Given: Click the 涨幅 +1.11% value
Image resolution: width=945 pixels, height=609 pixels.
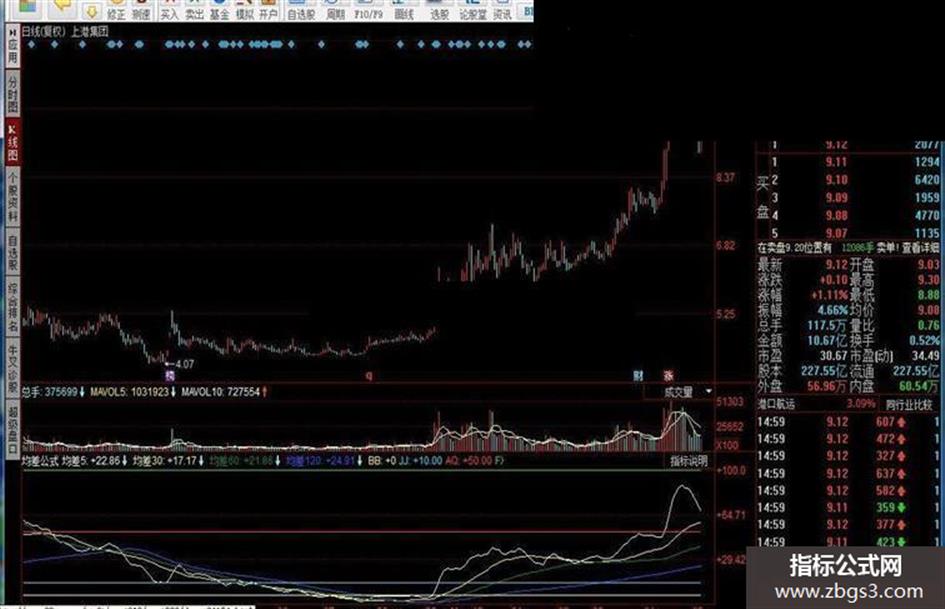Looking at the screenshot, I should (830, 295).
